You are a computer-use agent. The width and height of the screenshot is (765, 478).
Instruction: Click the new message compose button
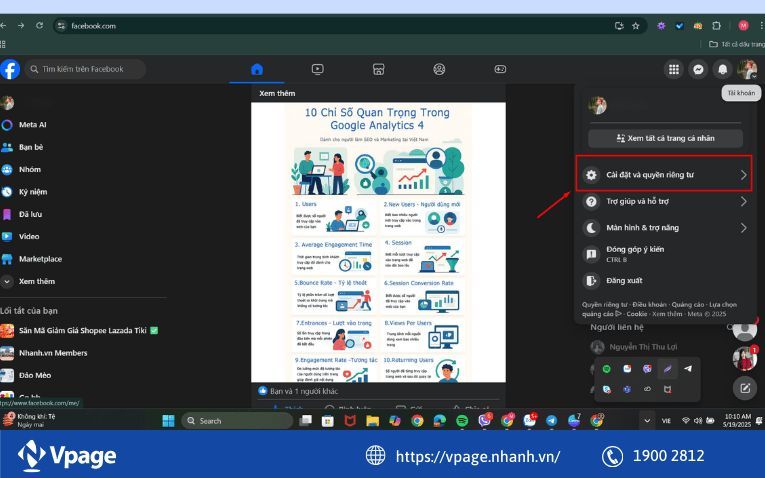[x=745, y=388]
